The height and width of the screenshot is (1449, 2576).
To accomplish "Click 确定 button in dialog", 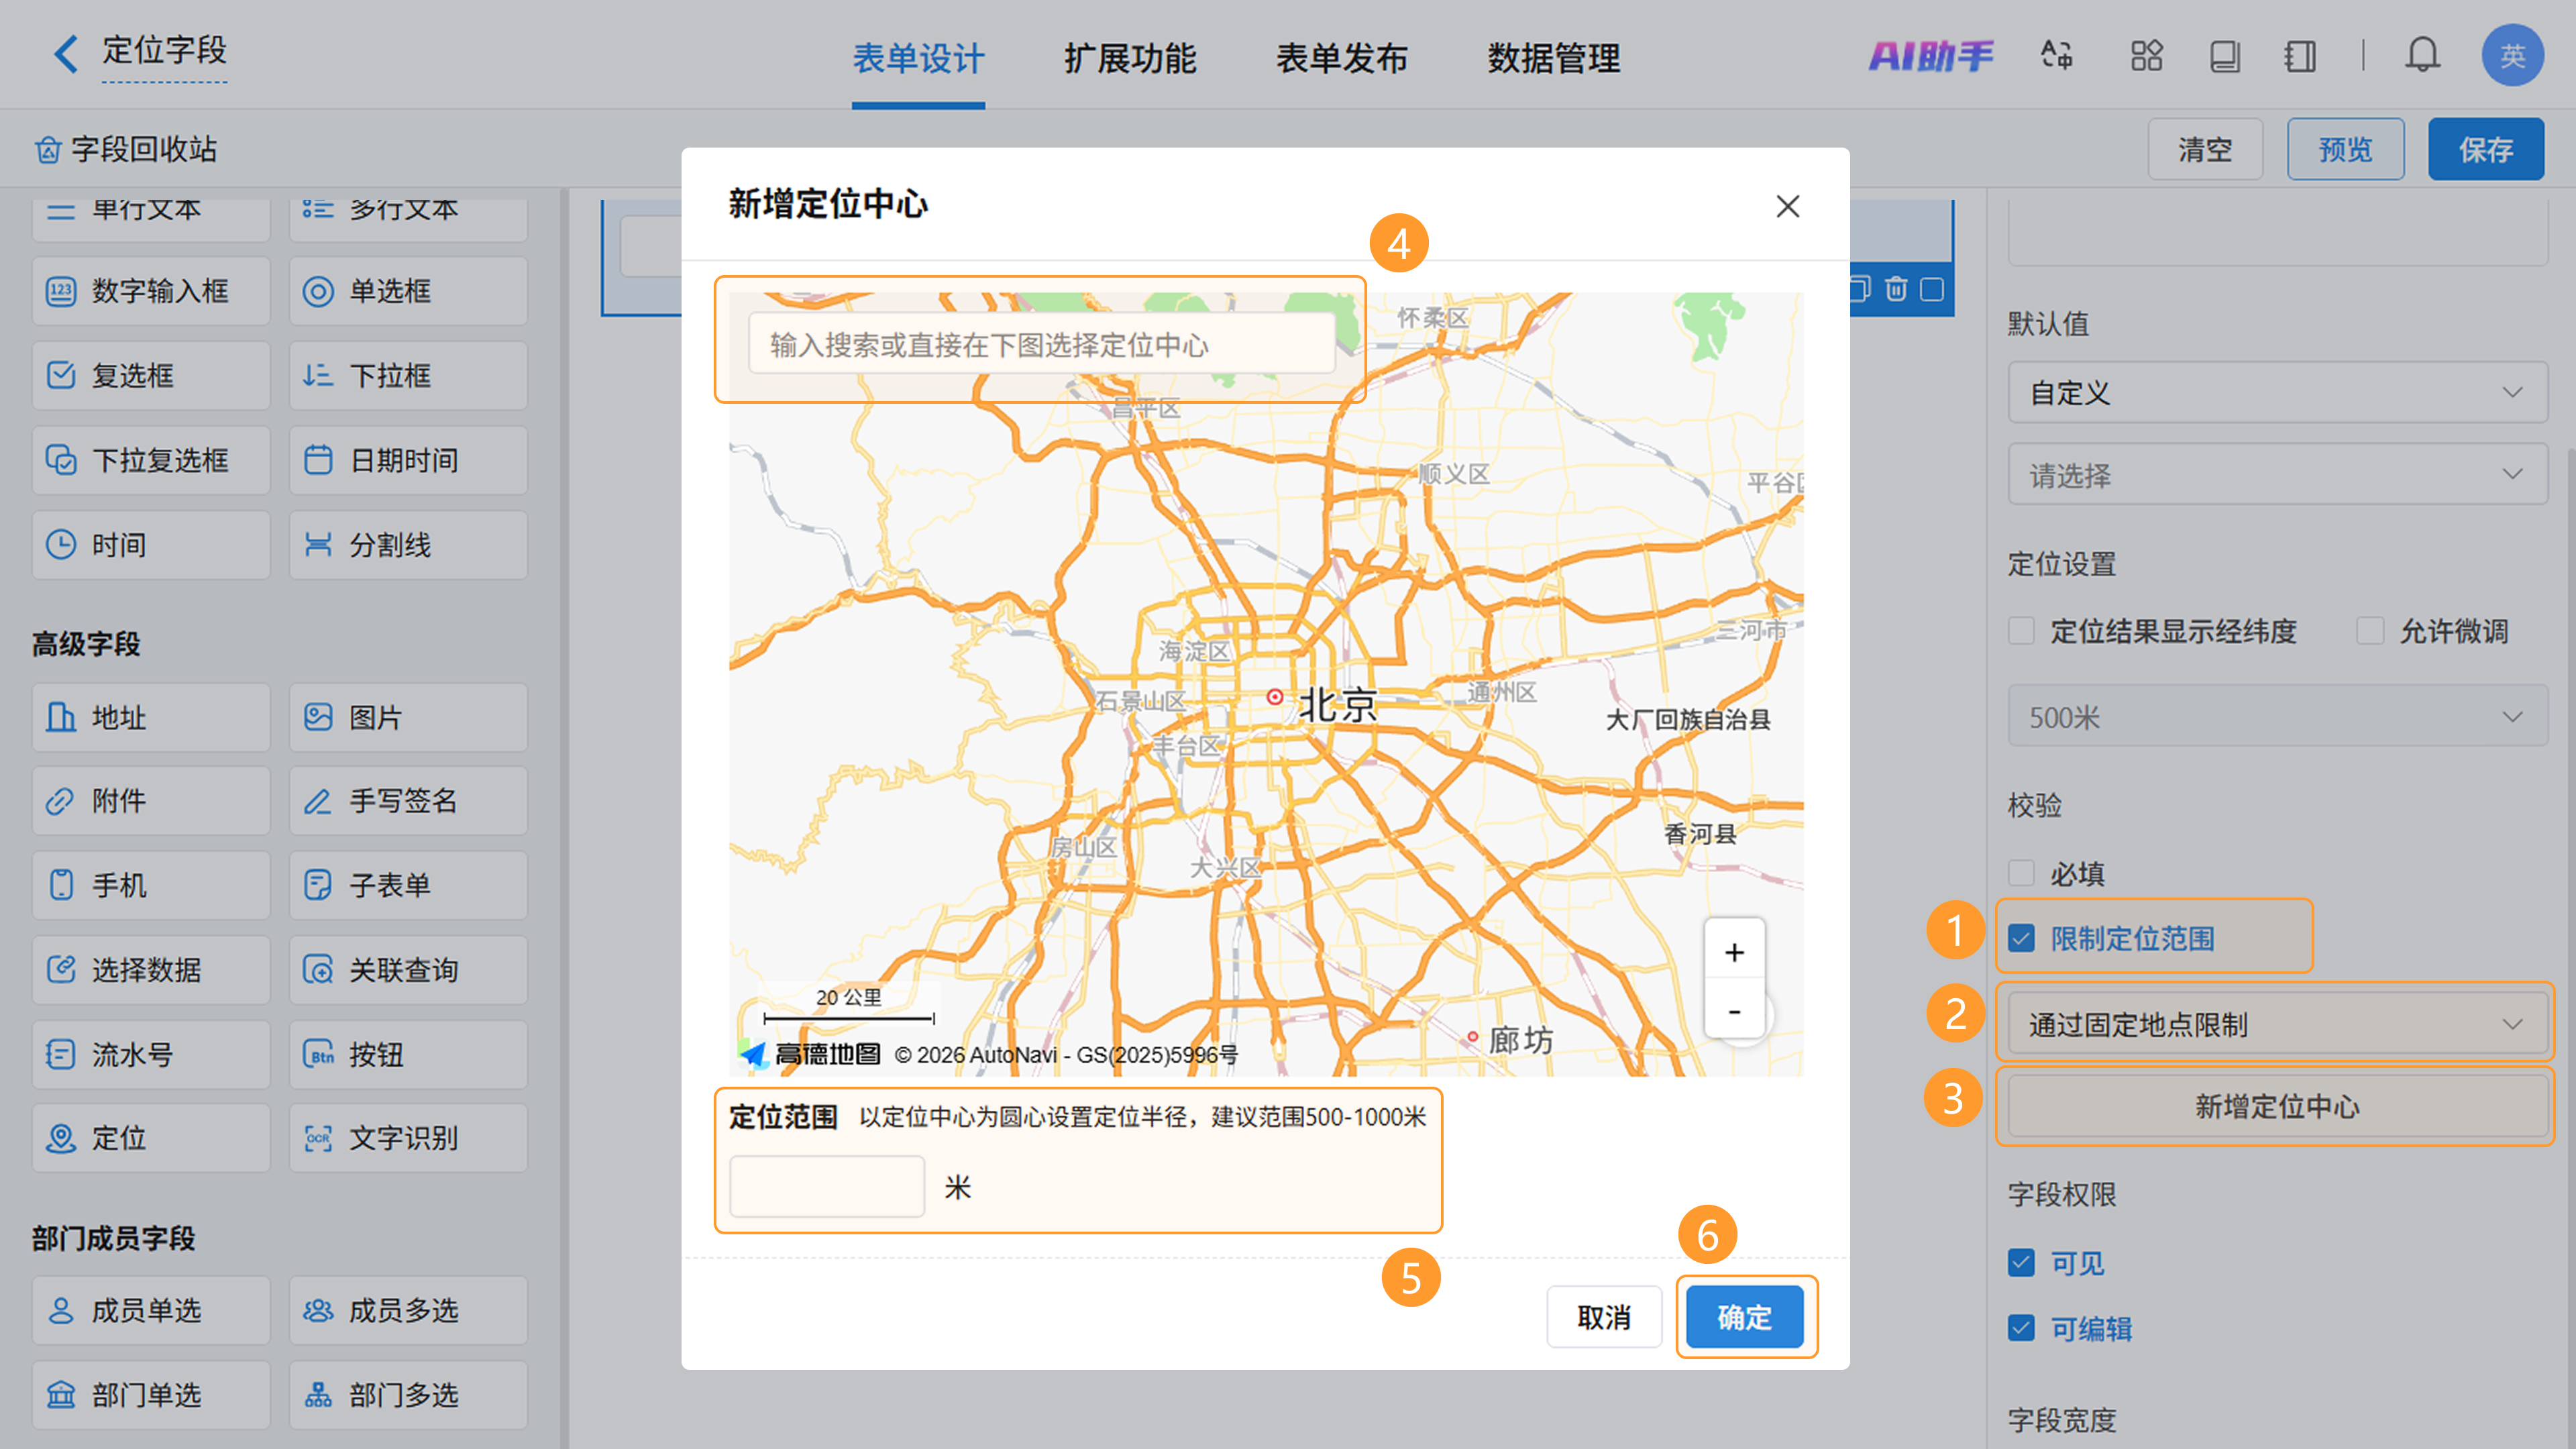I will [x=1744, y=1317].
